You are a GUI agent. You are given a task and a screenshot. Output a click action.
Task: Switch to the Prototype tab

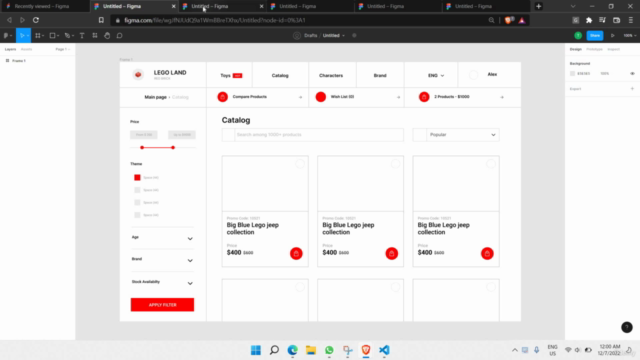tap(594, 49)
